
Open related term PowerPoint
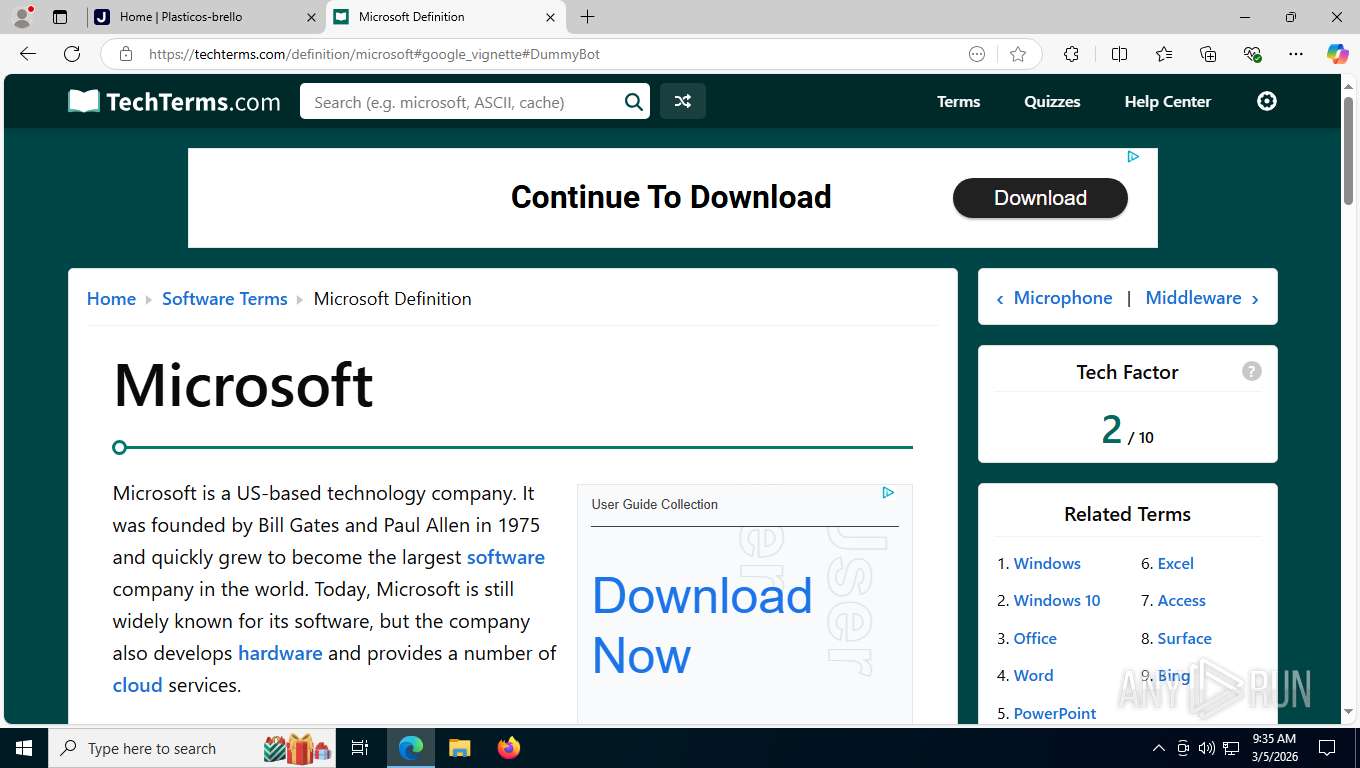[1055, 713]
